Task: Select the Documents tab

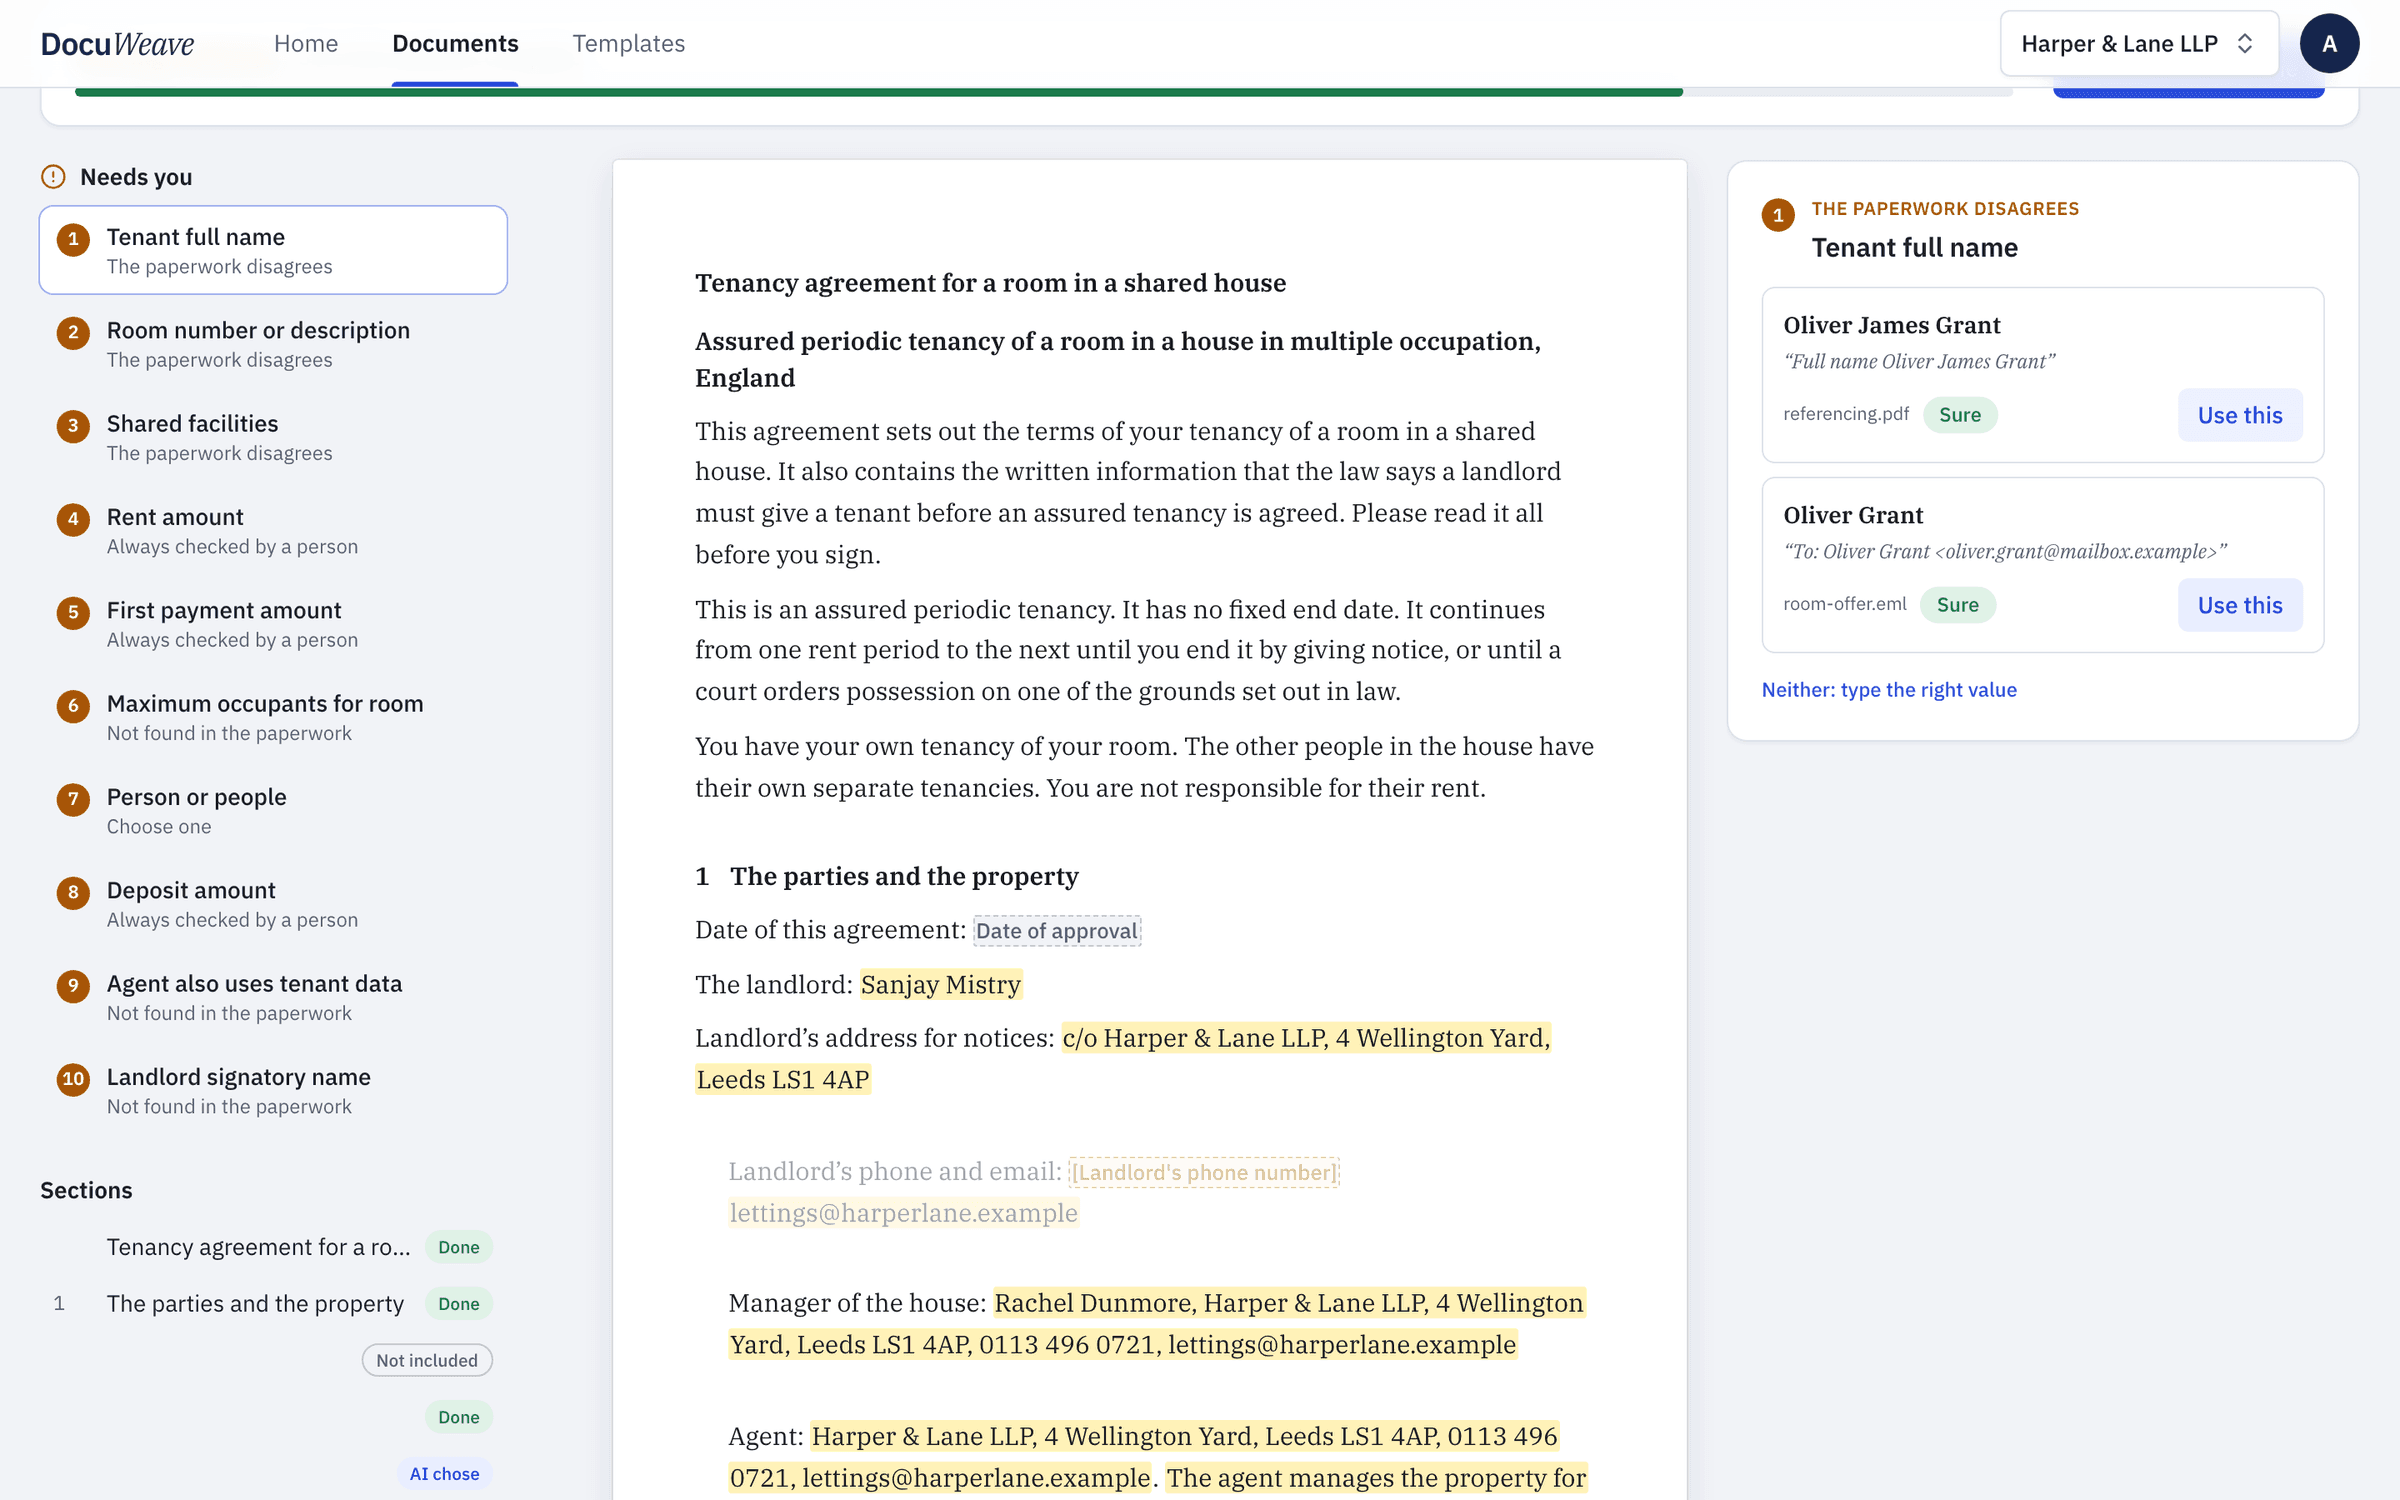Action: [x=455, y=43]
